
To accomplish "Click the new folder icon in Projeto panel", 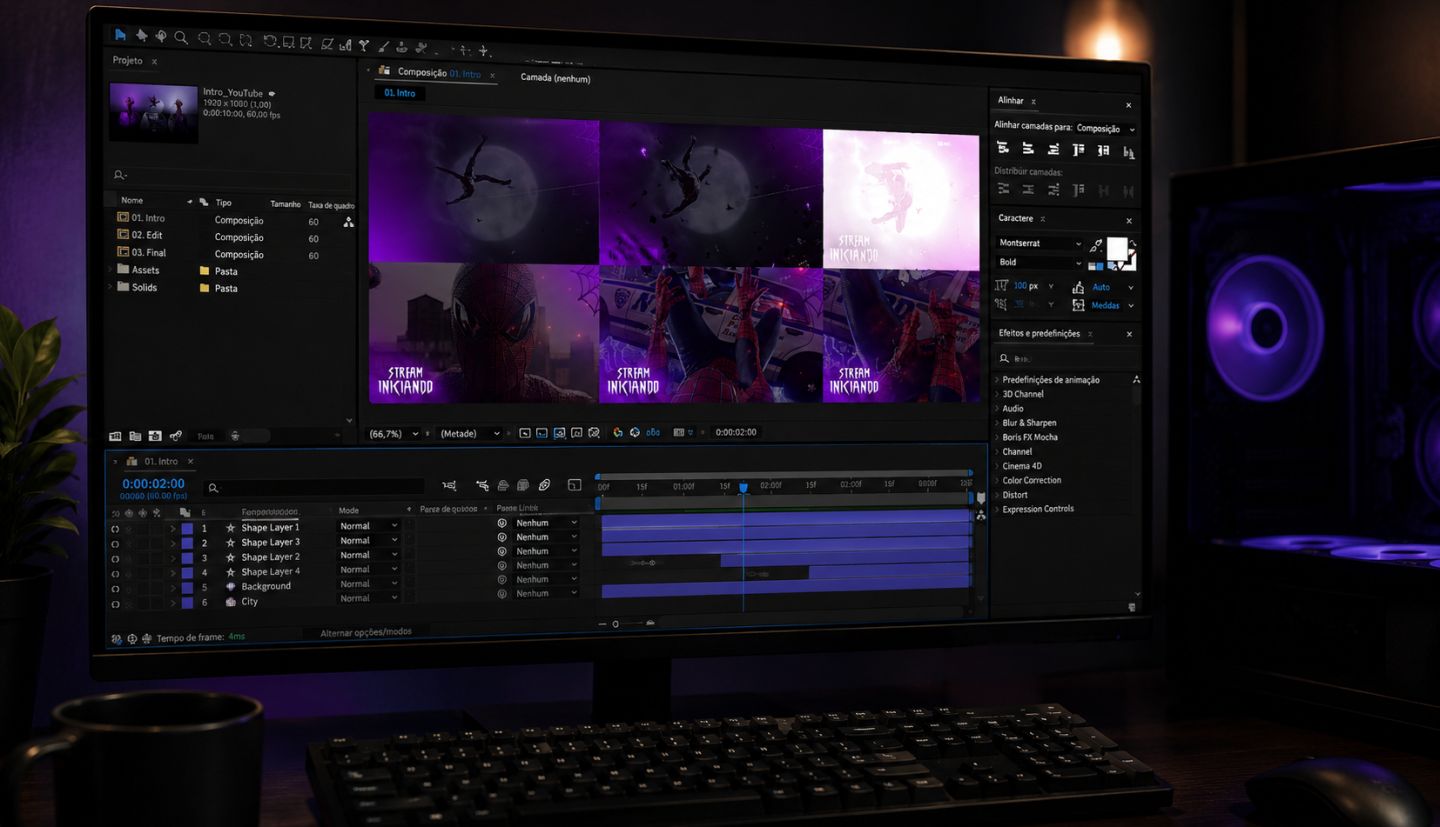I will click(x=135, y=436).
